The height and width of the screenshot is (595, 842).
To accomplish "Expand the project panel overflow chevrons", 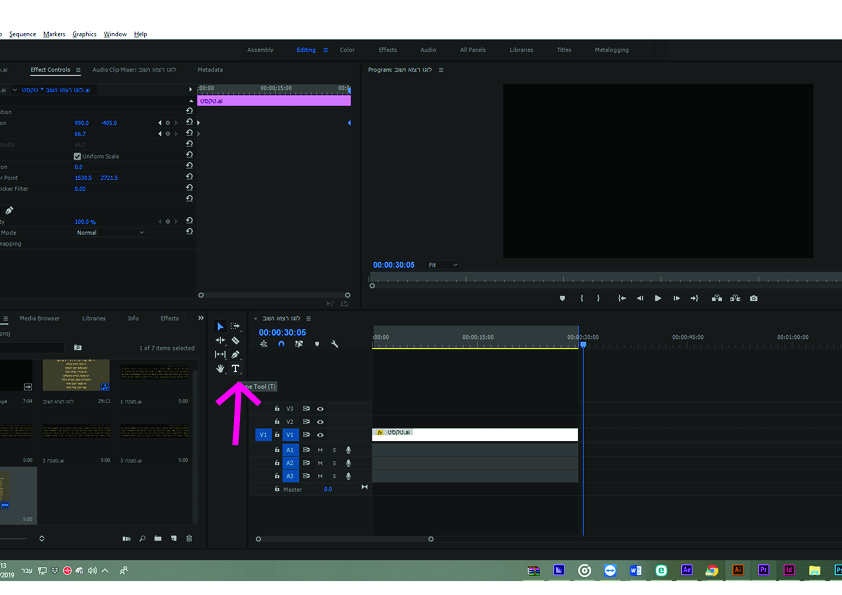I will [x=200, y=318].
